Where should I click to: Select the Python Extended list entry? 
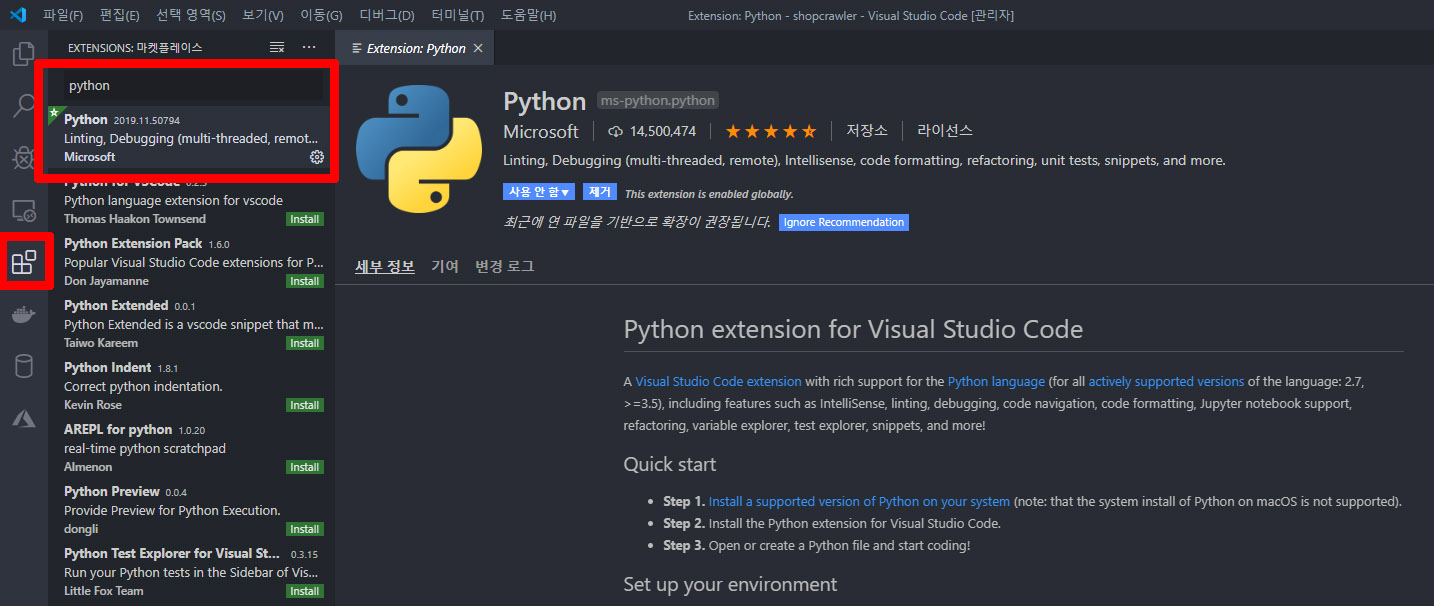(189, 324)
